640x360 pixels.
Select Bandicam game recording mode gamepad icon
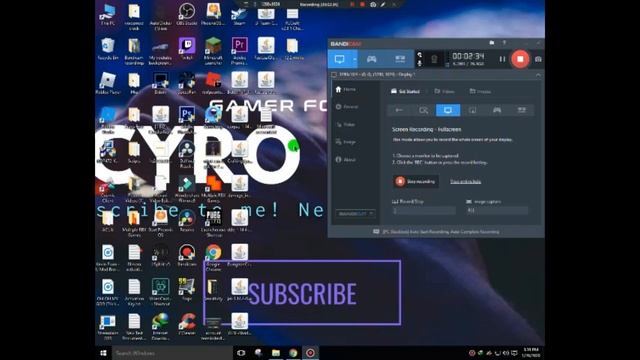click(371, 59)
